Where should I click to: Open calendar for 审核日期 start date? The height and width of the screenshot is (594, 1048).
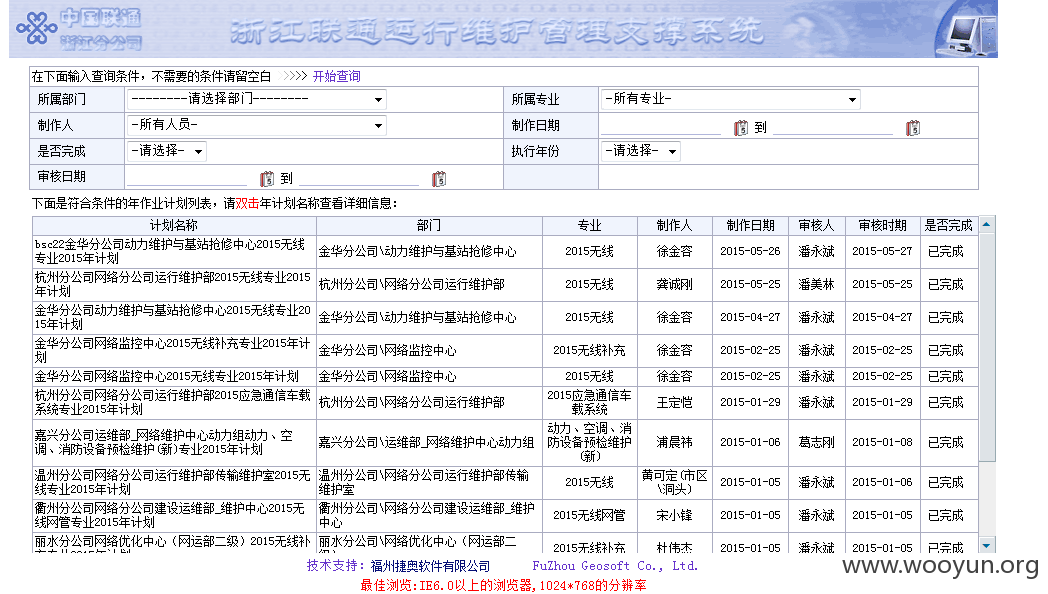click(267, 178)
